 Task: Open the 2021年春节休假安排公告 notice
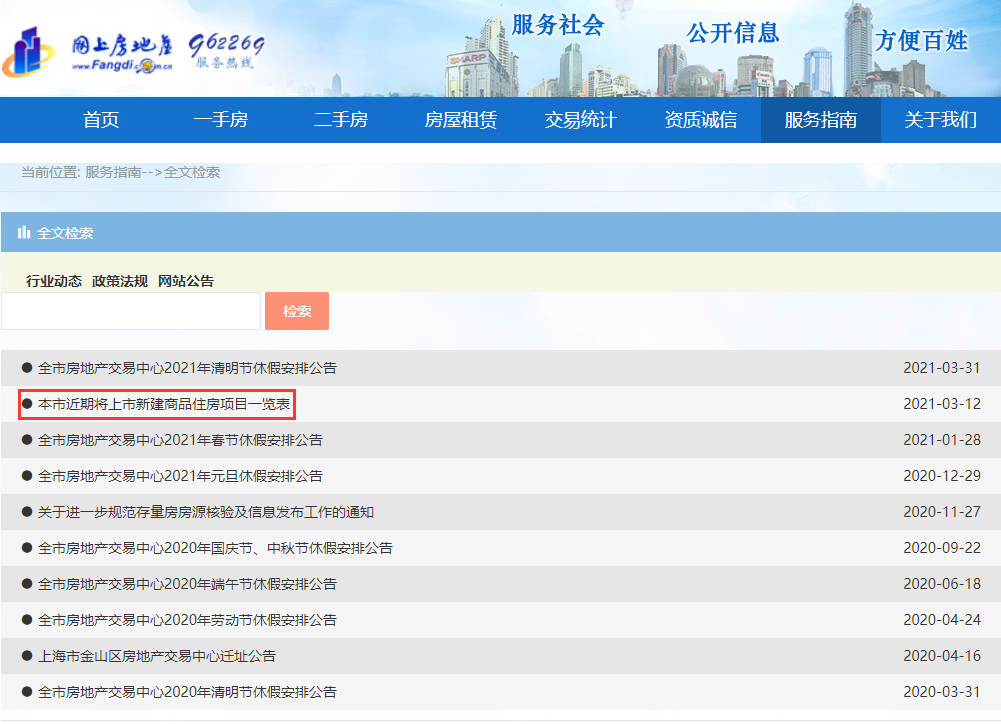(180, 440)
